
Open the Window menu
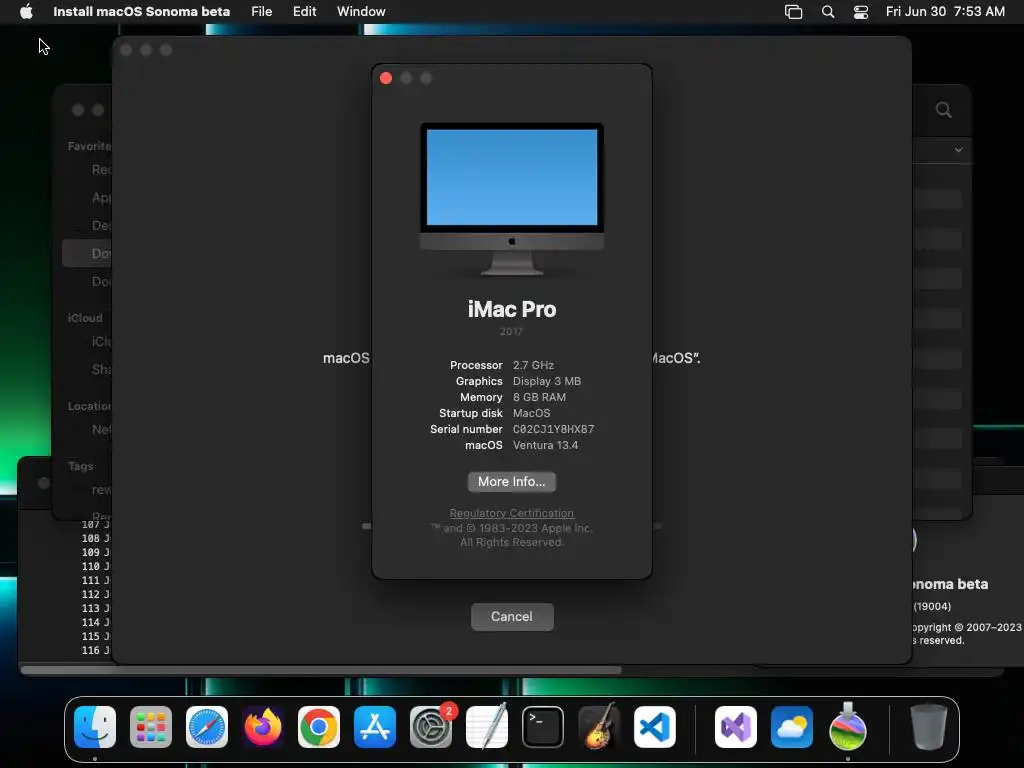coord(361,12)
